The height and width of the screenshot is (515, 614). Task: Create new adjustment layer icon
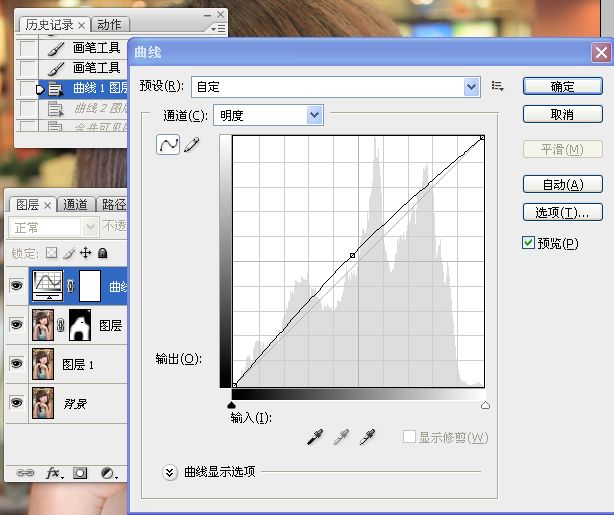[108, 473]
